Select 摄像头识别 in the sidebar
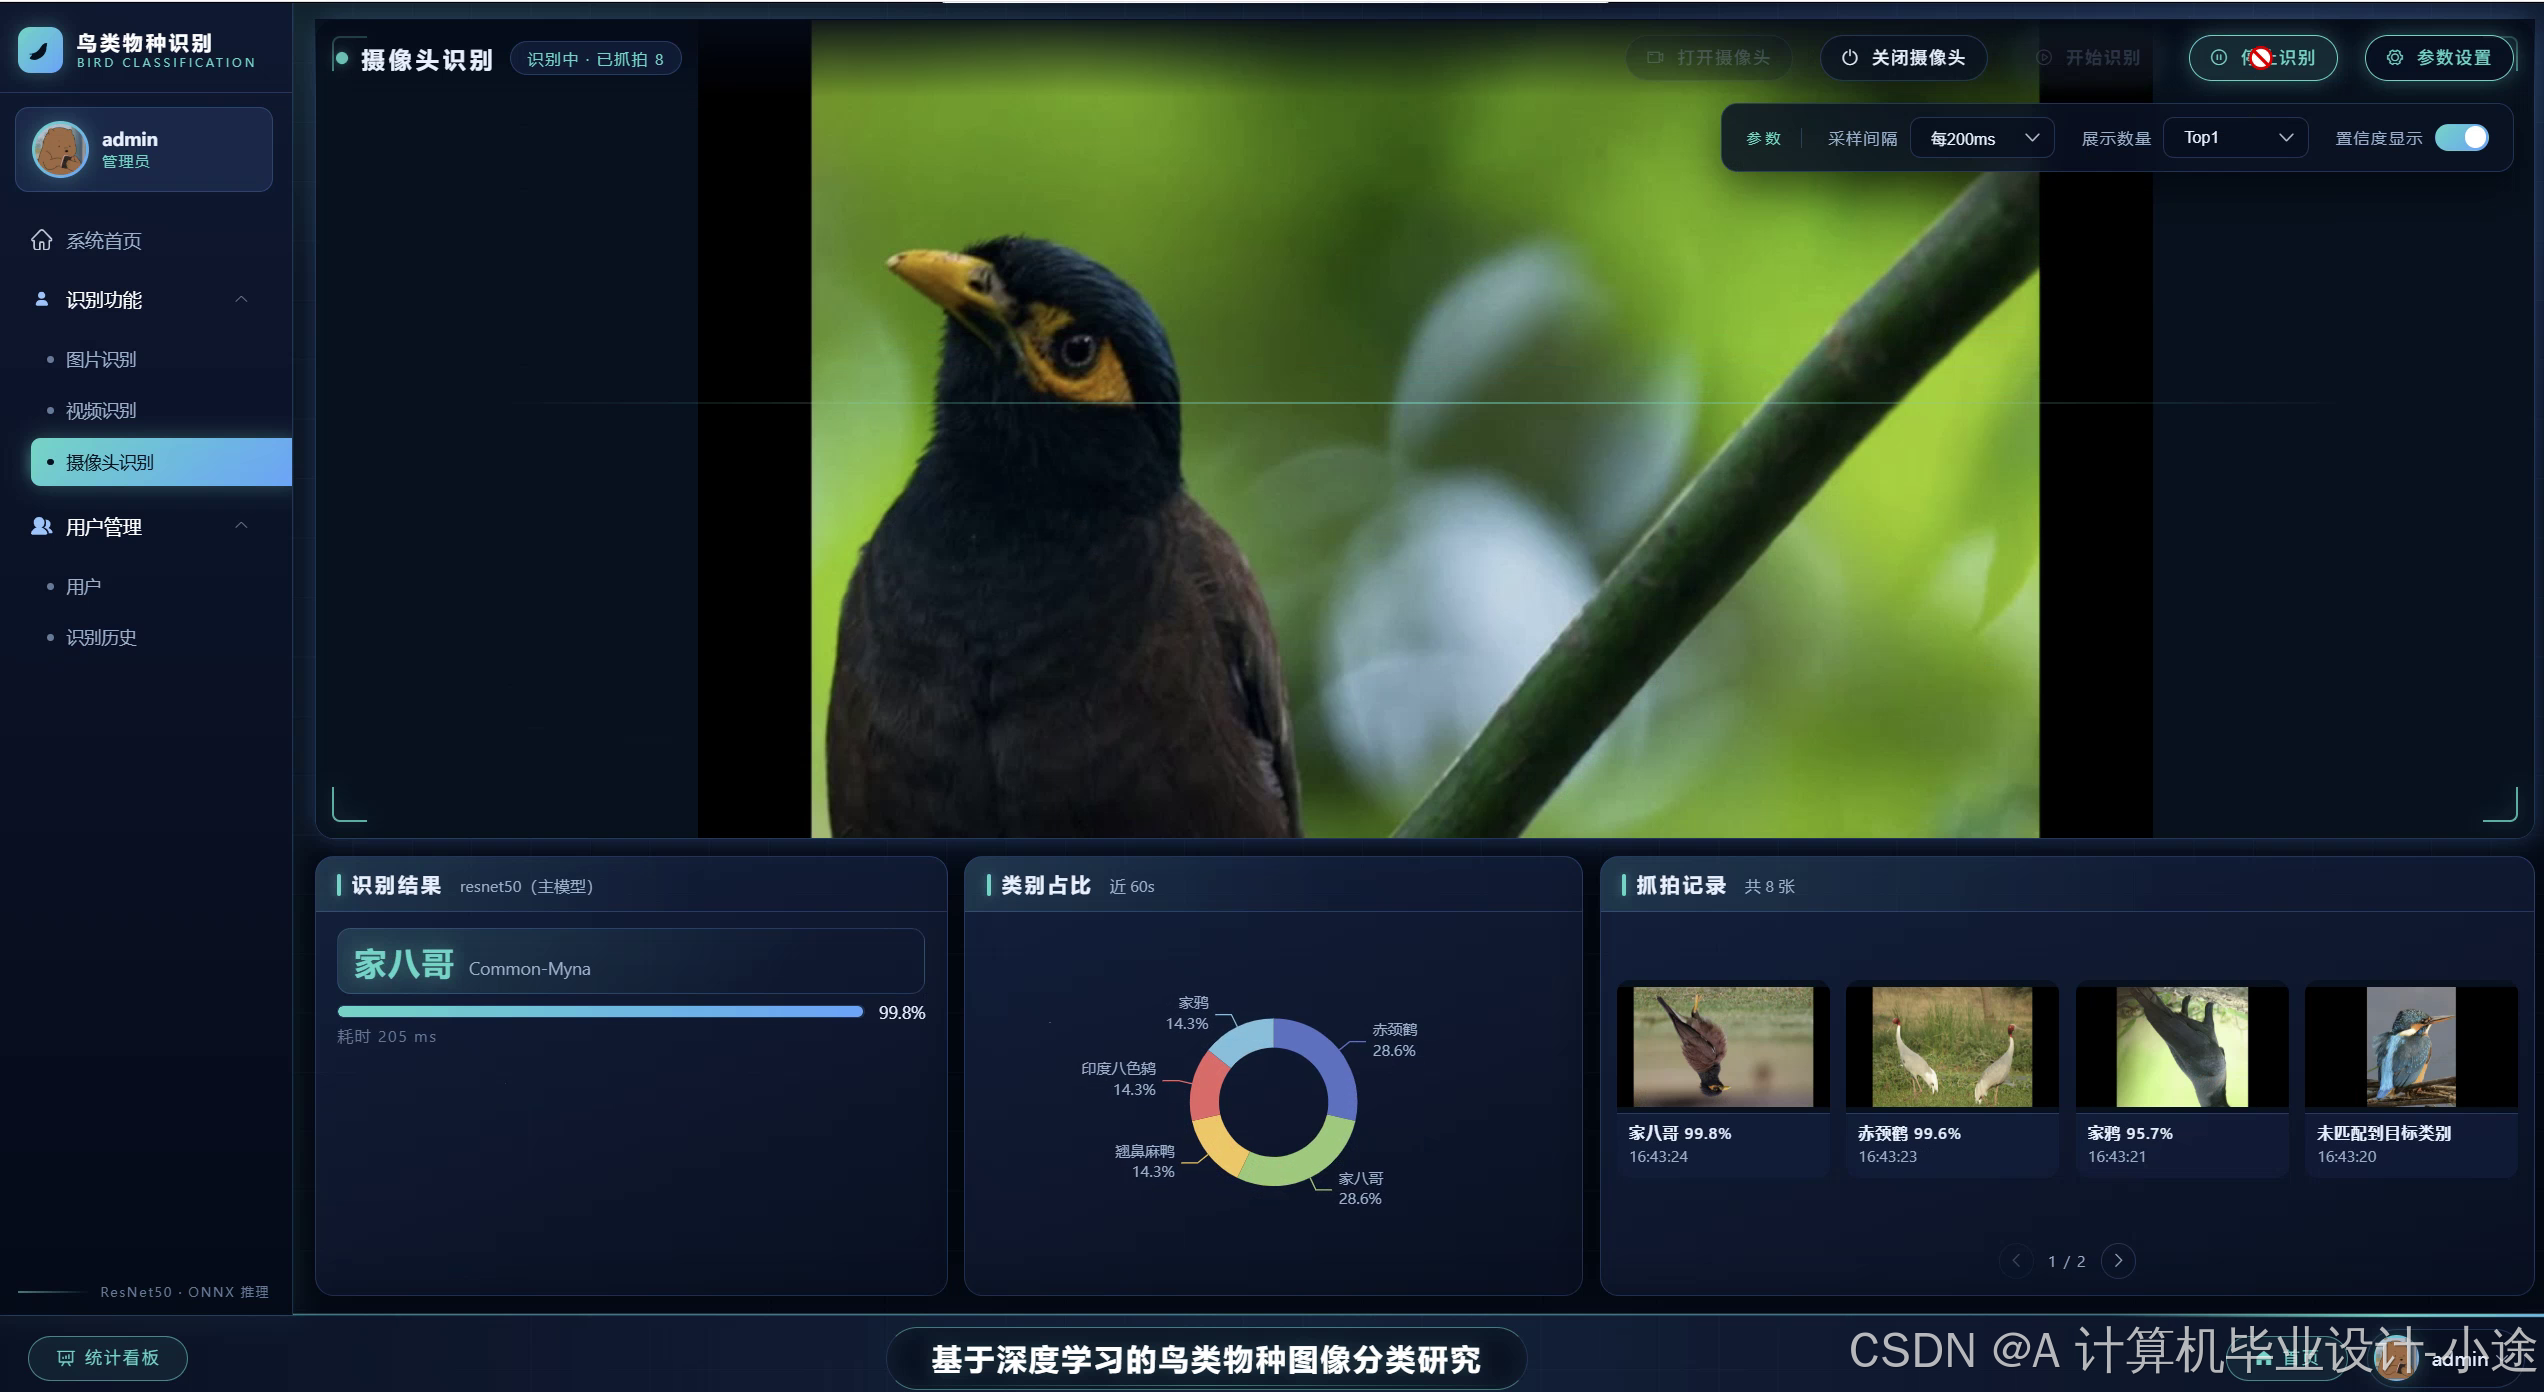This screenshot has height=1392, width=2544. click(x=161, y=462)
